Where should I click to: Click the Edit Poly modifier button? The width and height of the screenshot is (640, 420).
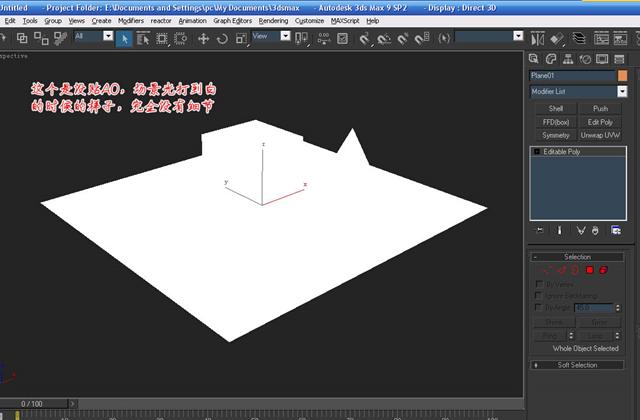[600, 122]
